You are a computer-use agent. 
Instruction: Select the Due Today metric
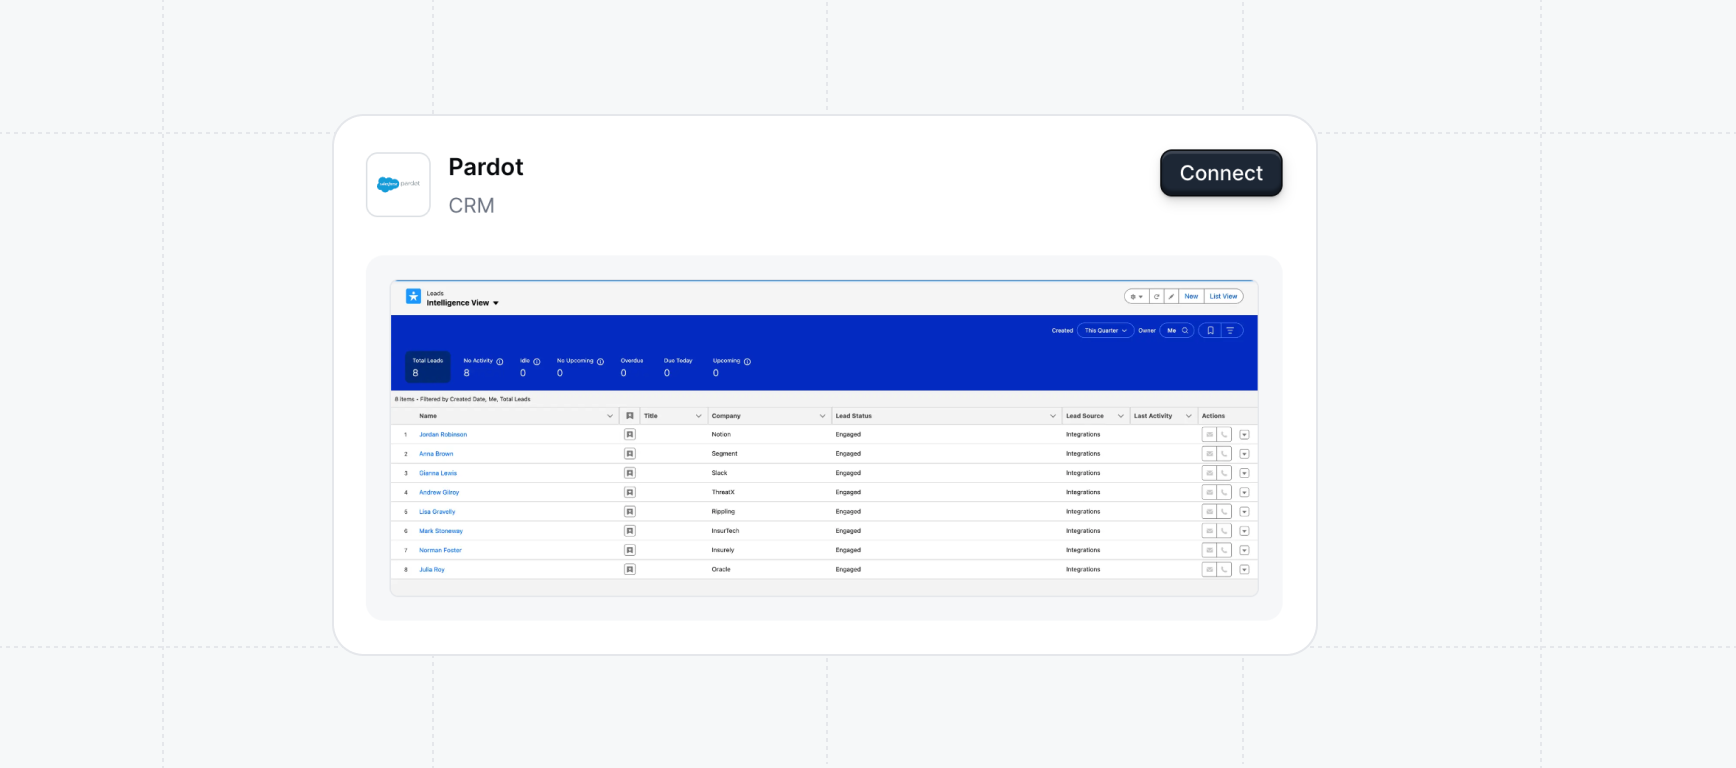point(678,367)
